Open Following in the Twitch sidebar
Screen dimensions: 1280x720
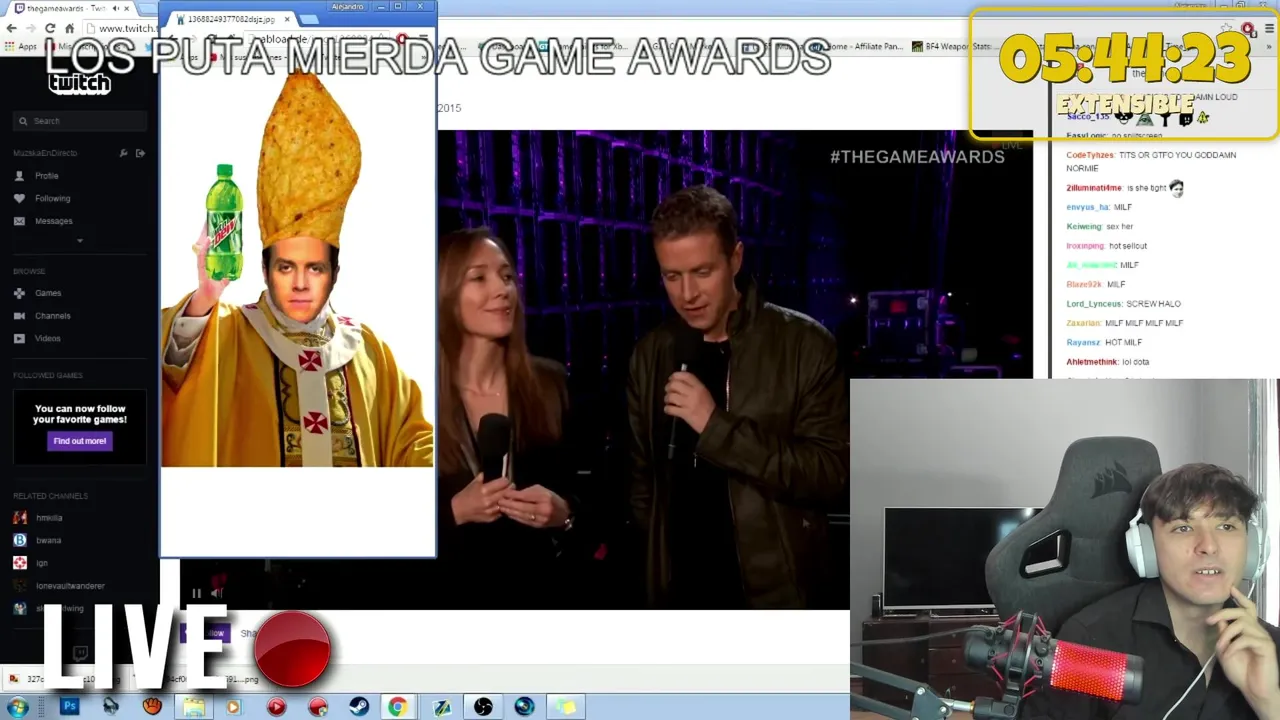tap(52, 198)
